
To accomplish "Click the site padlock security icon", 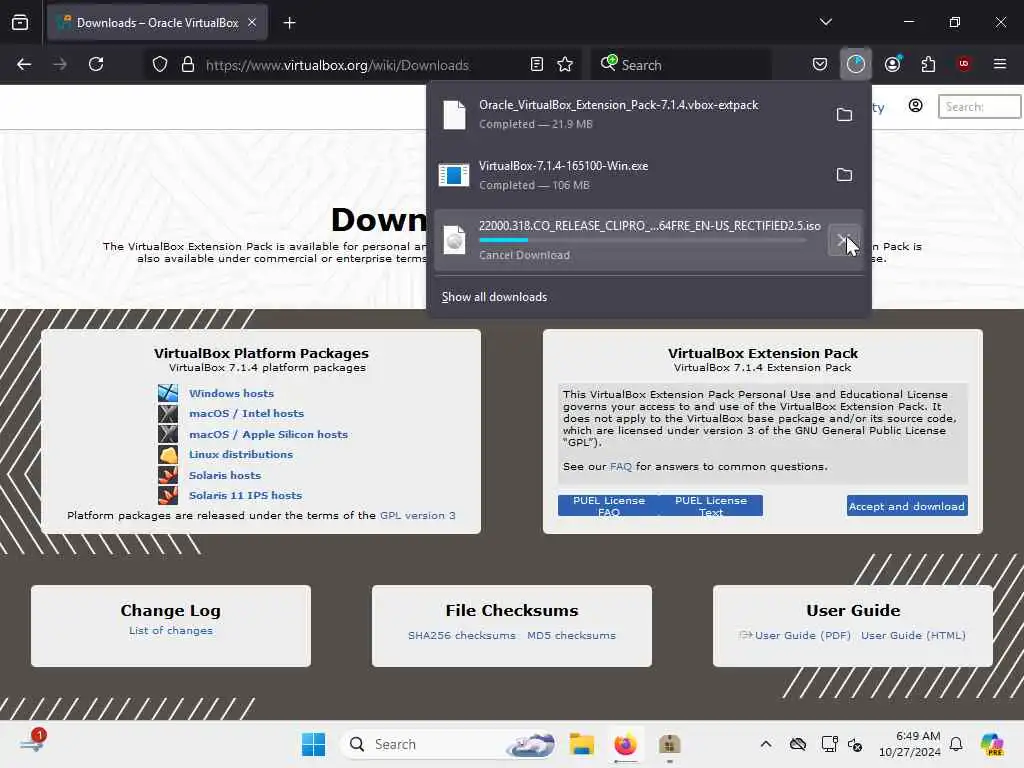I will [x=188, y=65].
